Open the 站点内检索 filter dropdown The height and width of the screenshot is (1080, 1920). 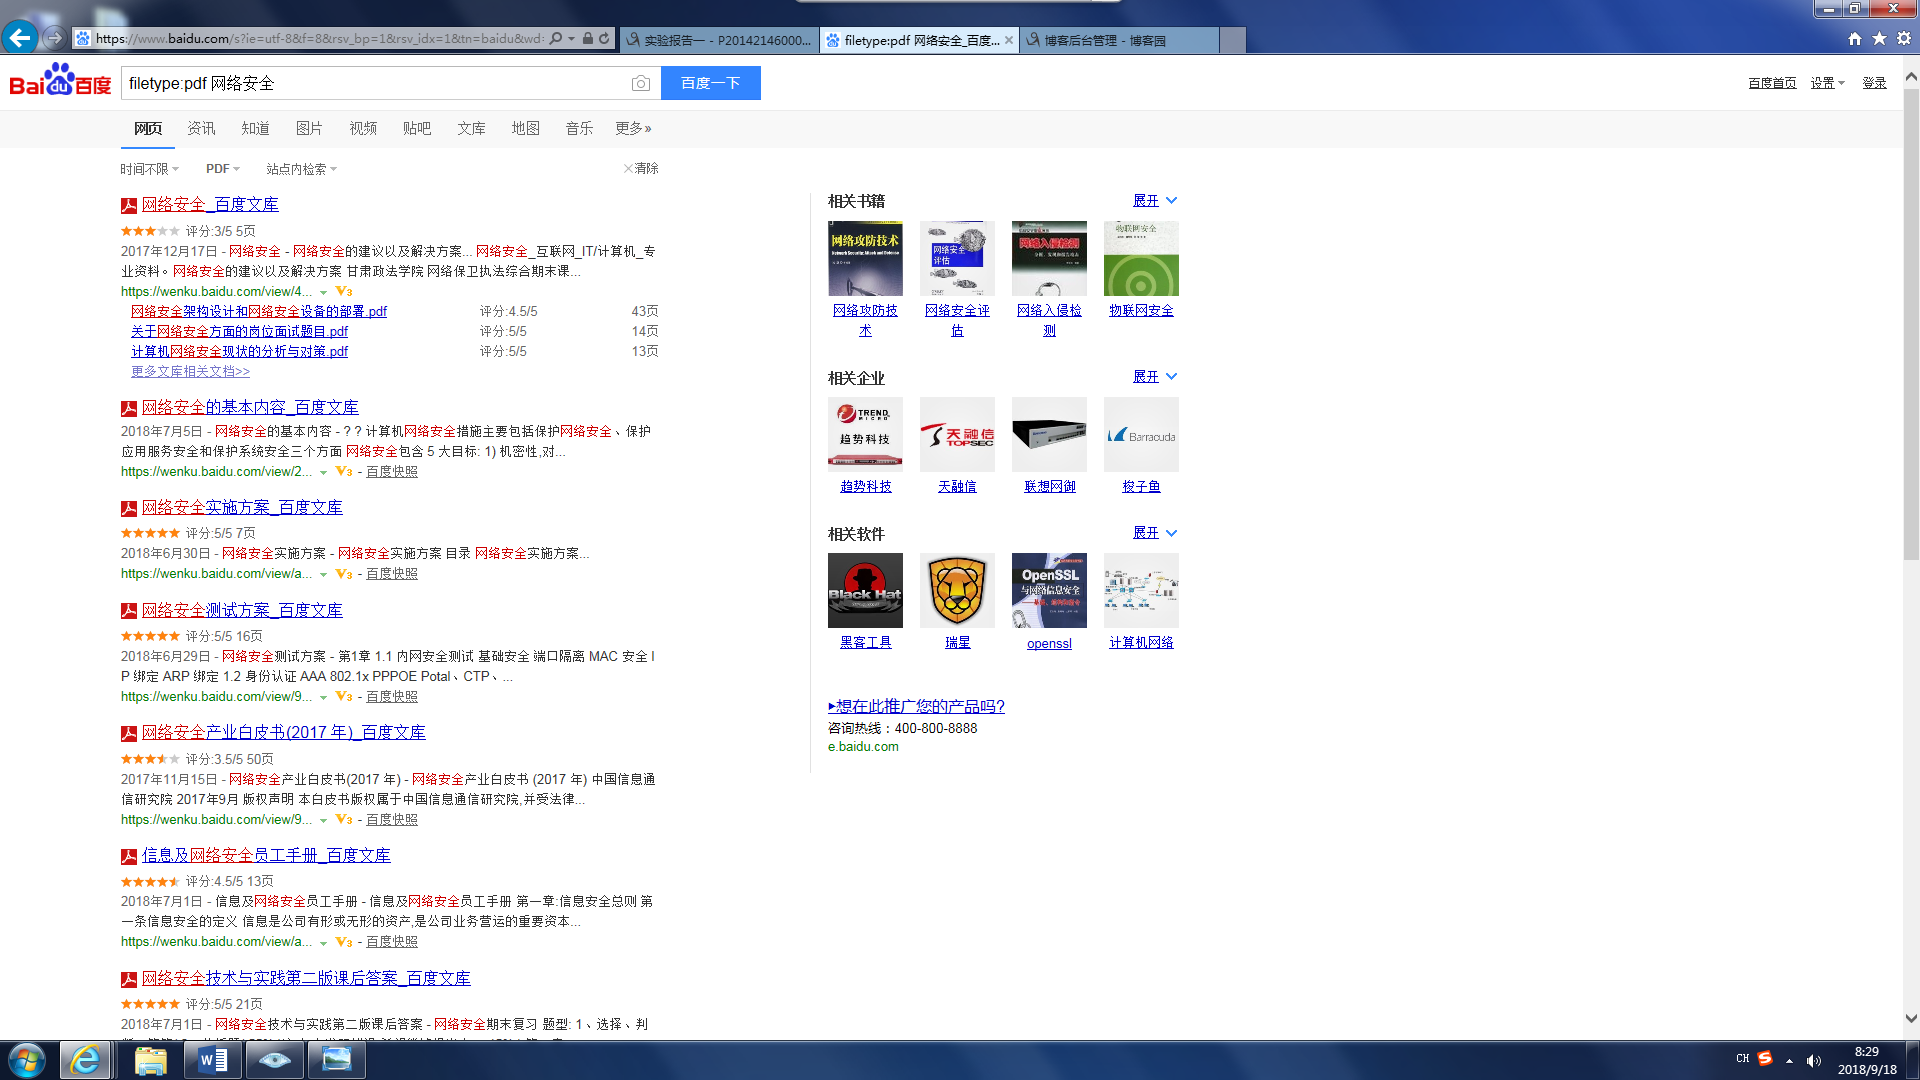coord(301,169)
